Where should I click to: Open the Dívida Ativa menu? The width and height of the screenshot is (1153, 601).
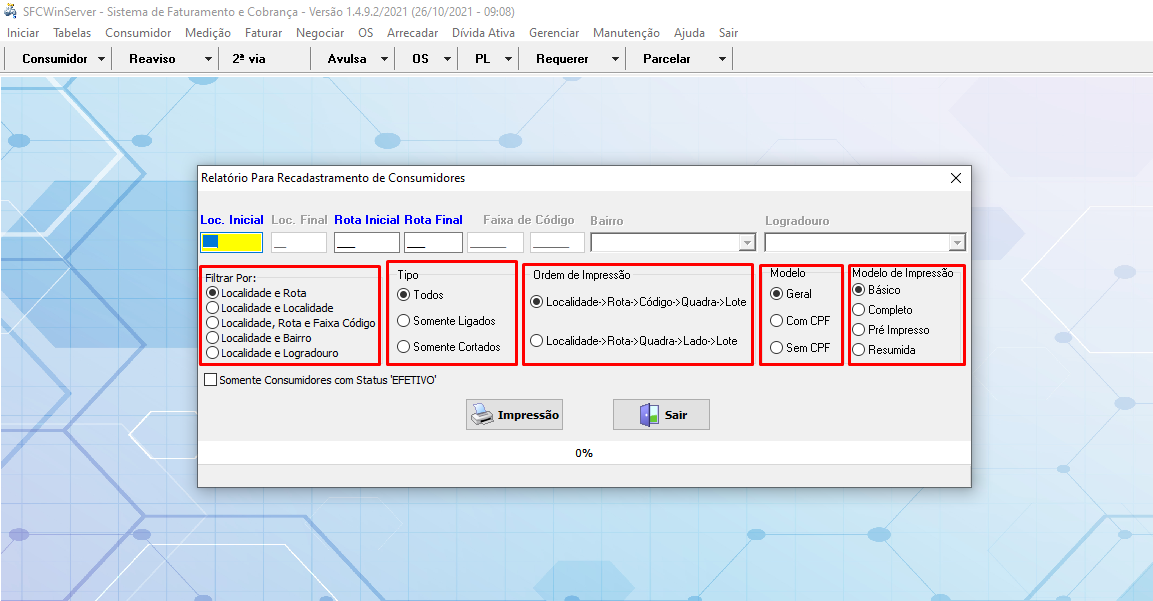coord(483,33)
